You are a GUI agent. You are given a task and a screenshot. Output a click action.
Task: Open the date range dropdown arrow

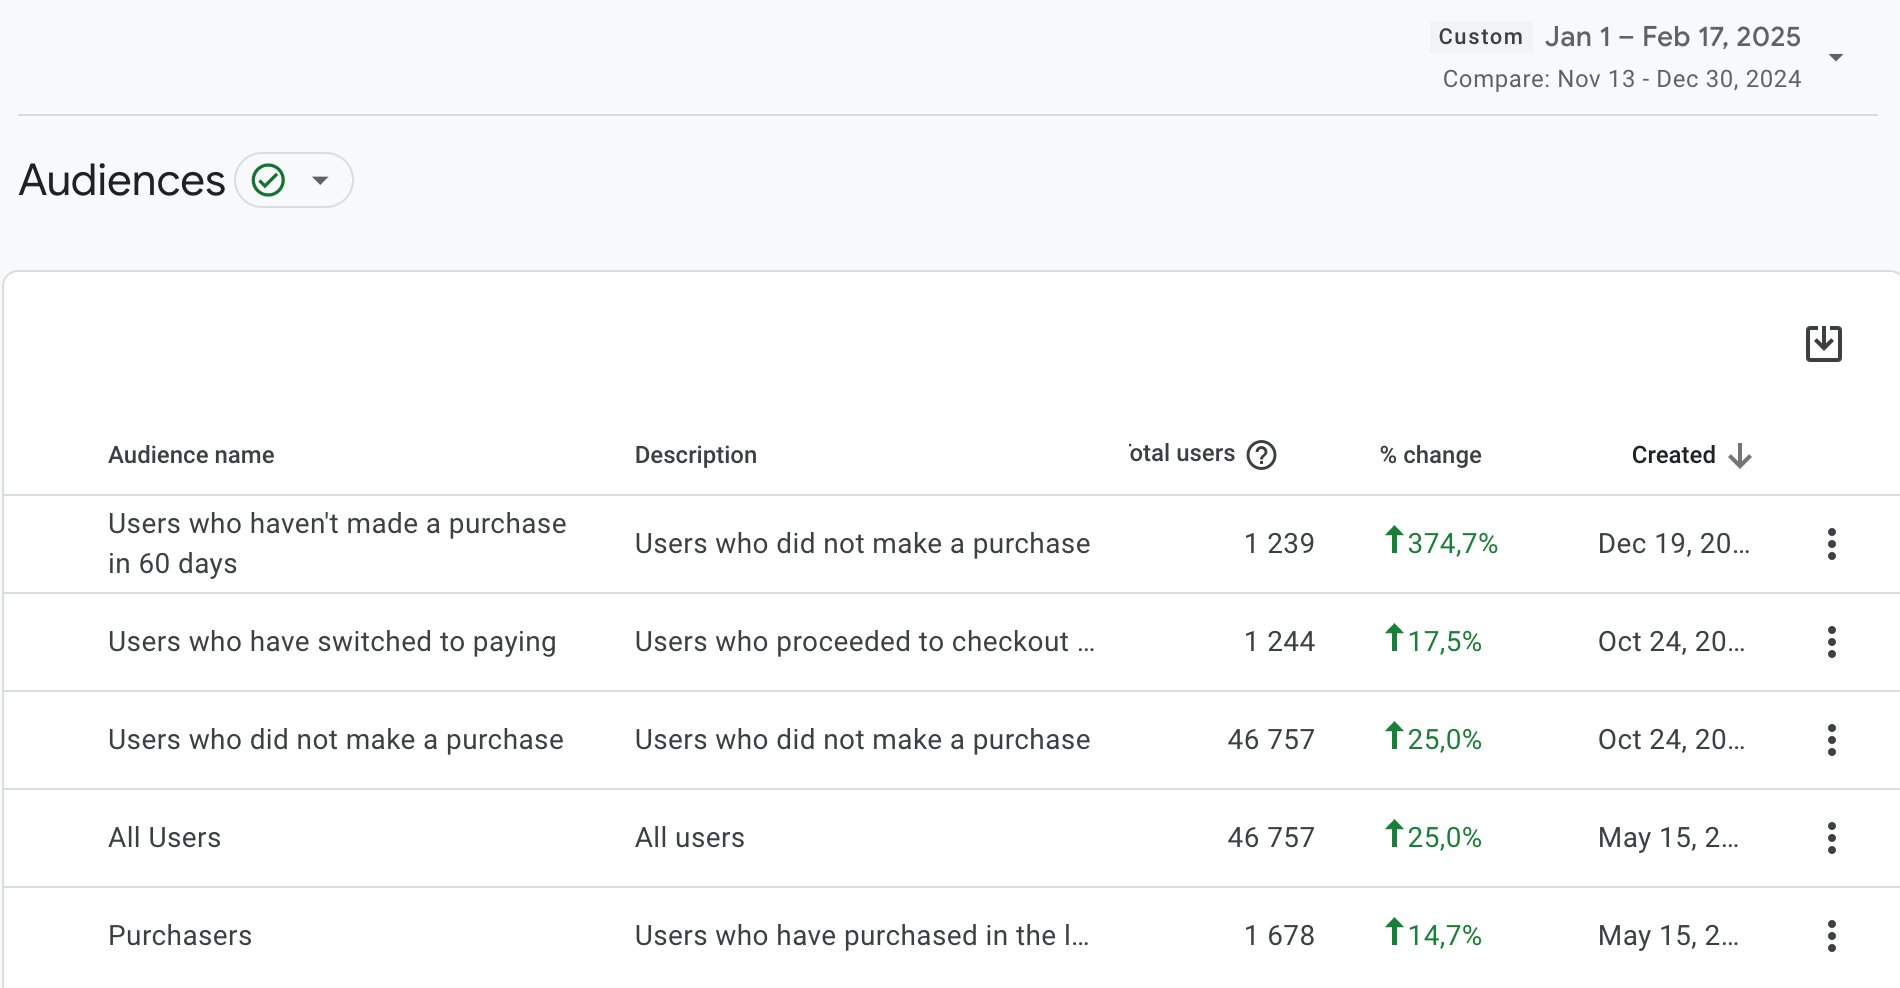[x=1836, y=57]
